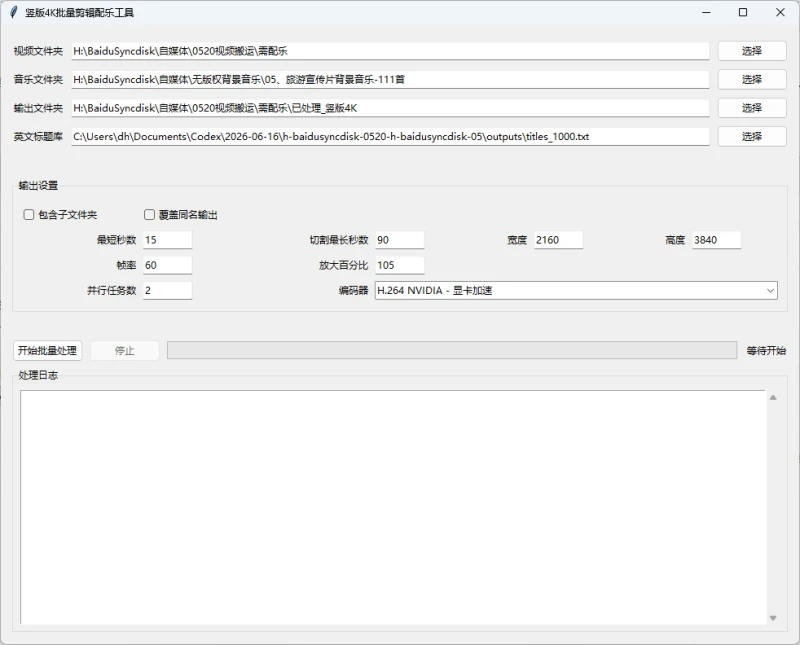The image size is (800, 645).
Task: Maximize the window
Action: (x=743, y=12)
